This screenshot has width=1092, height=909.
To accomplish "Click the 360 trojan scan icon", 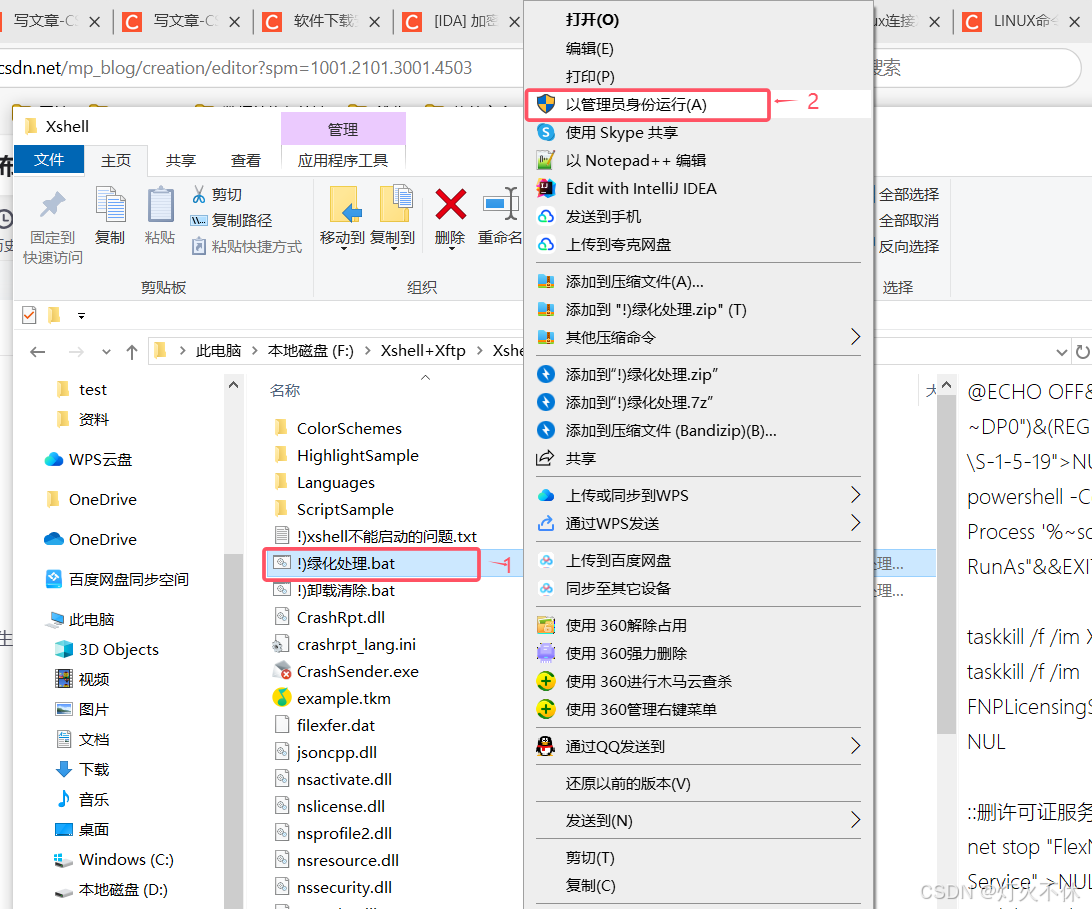I will coord(546,681).
